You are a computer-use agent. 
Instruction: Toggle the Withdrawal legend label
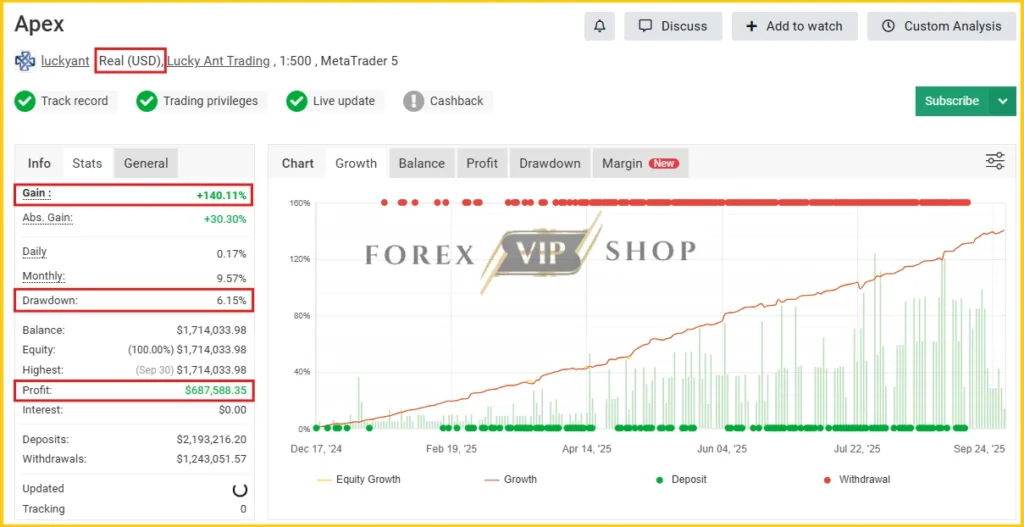(864, 480)
